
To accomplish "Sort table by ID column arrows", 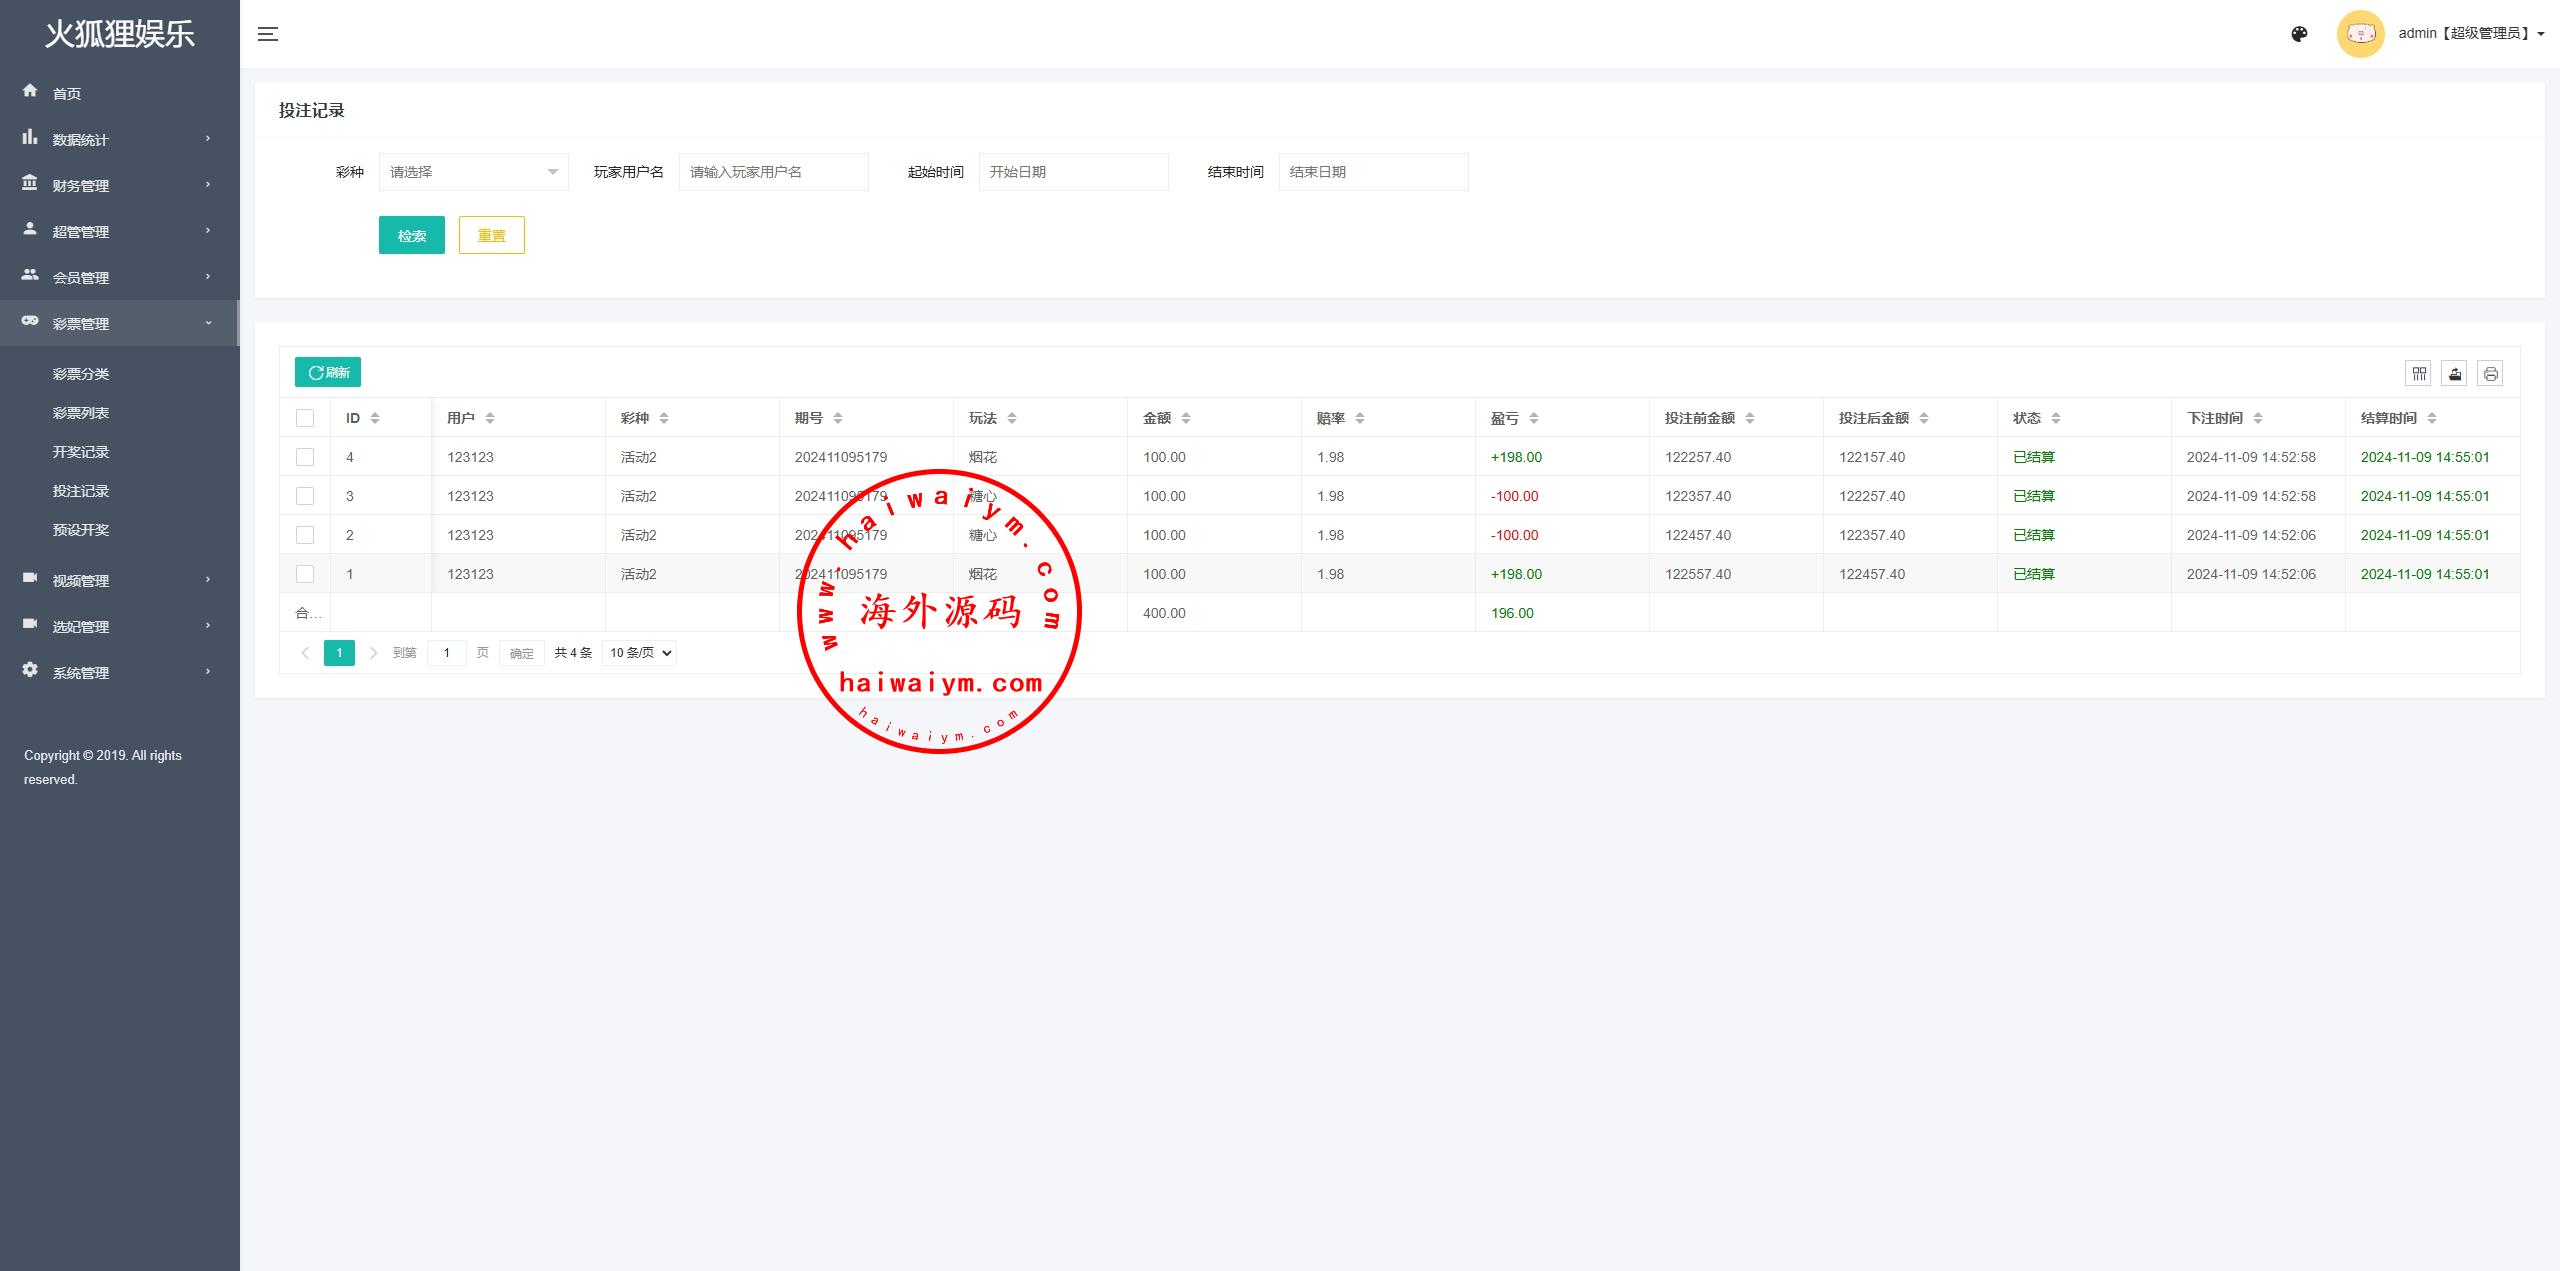I will (375, 418).
